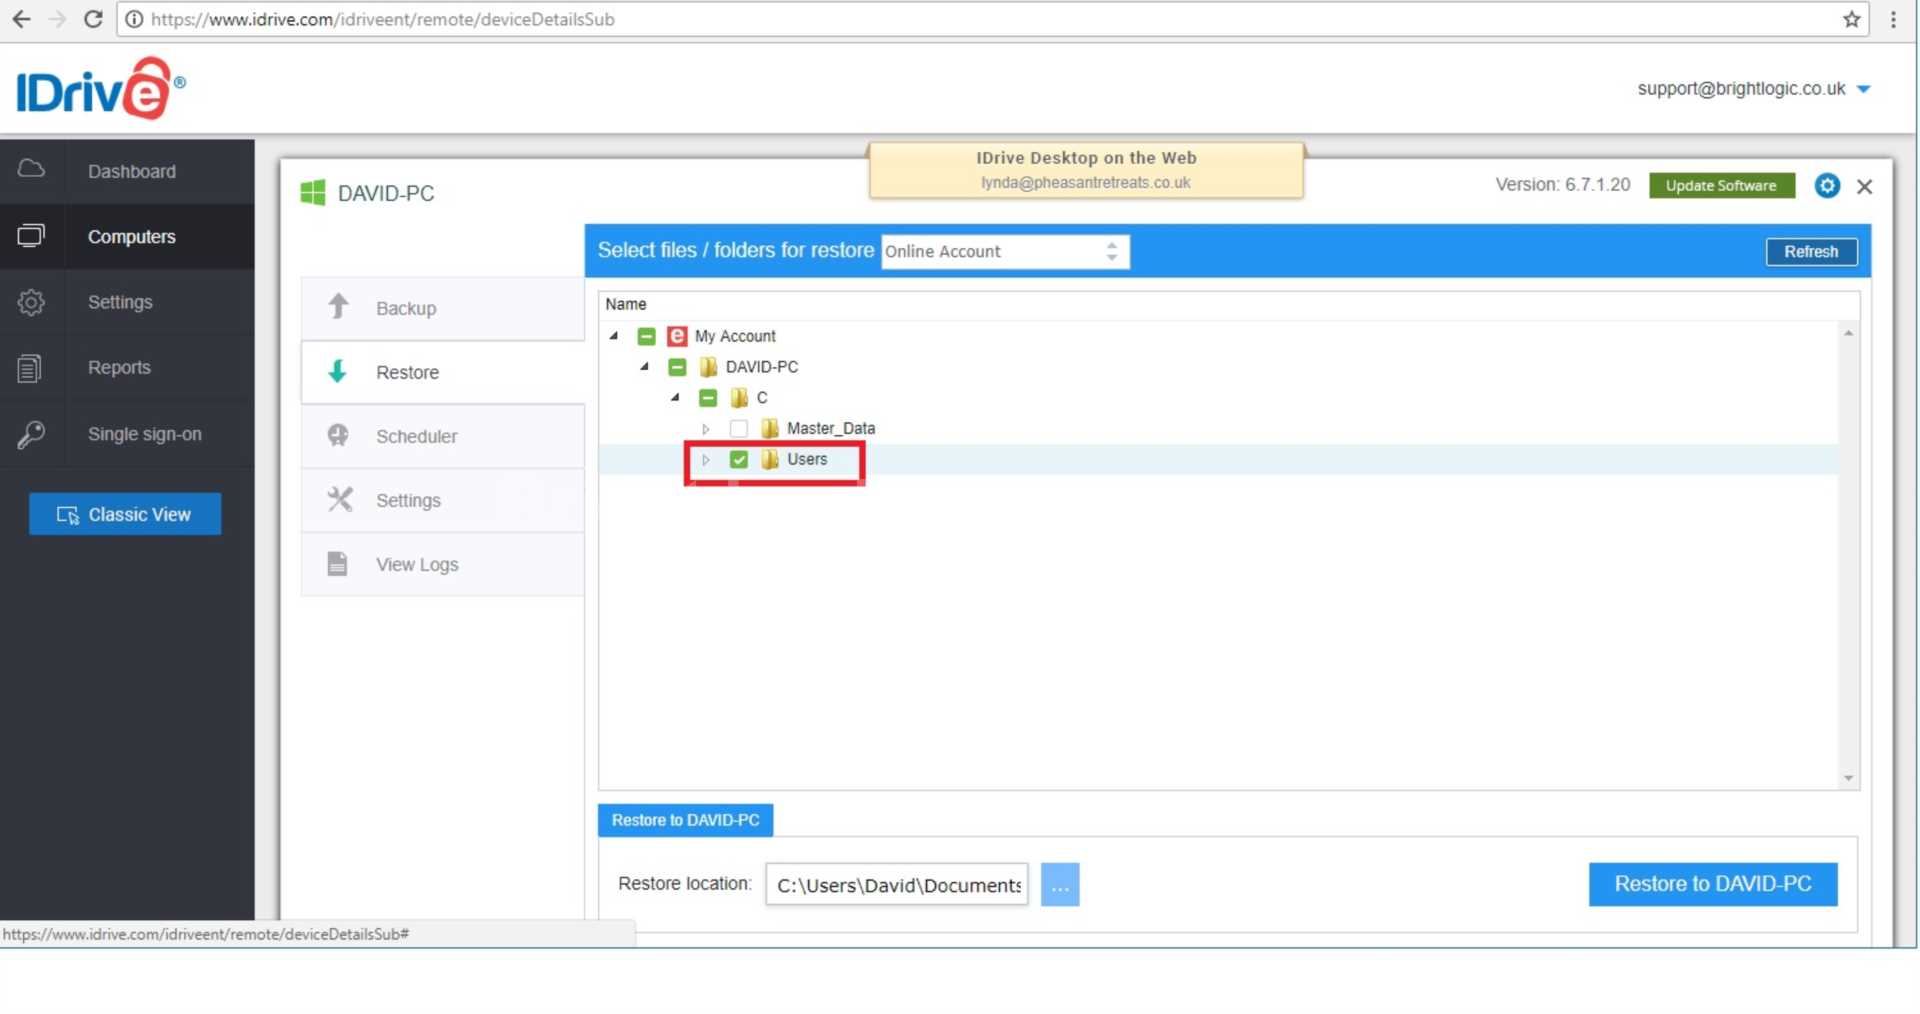1920x1014 pixels.
Task: Expand the Users folder tree node
Action: pyautogui.click(x=706, y=460)
